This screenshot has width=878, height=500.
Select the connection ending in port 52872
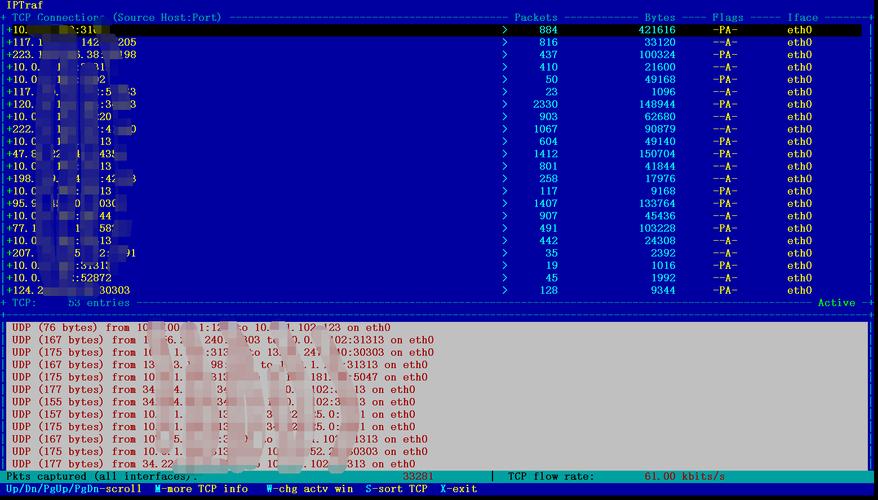pos(434,278)
